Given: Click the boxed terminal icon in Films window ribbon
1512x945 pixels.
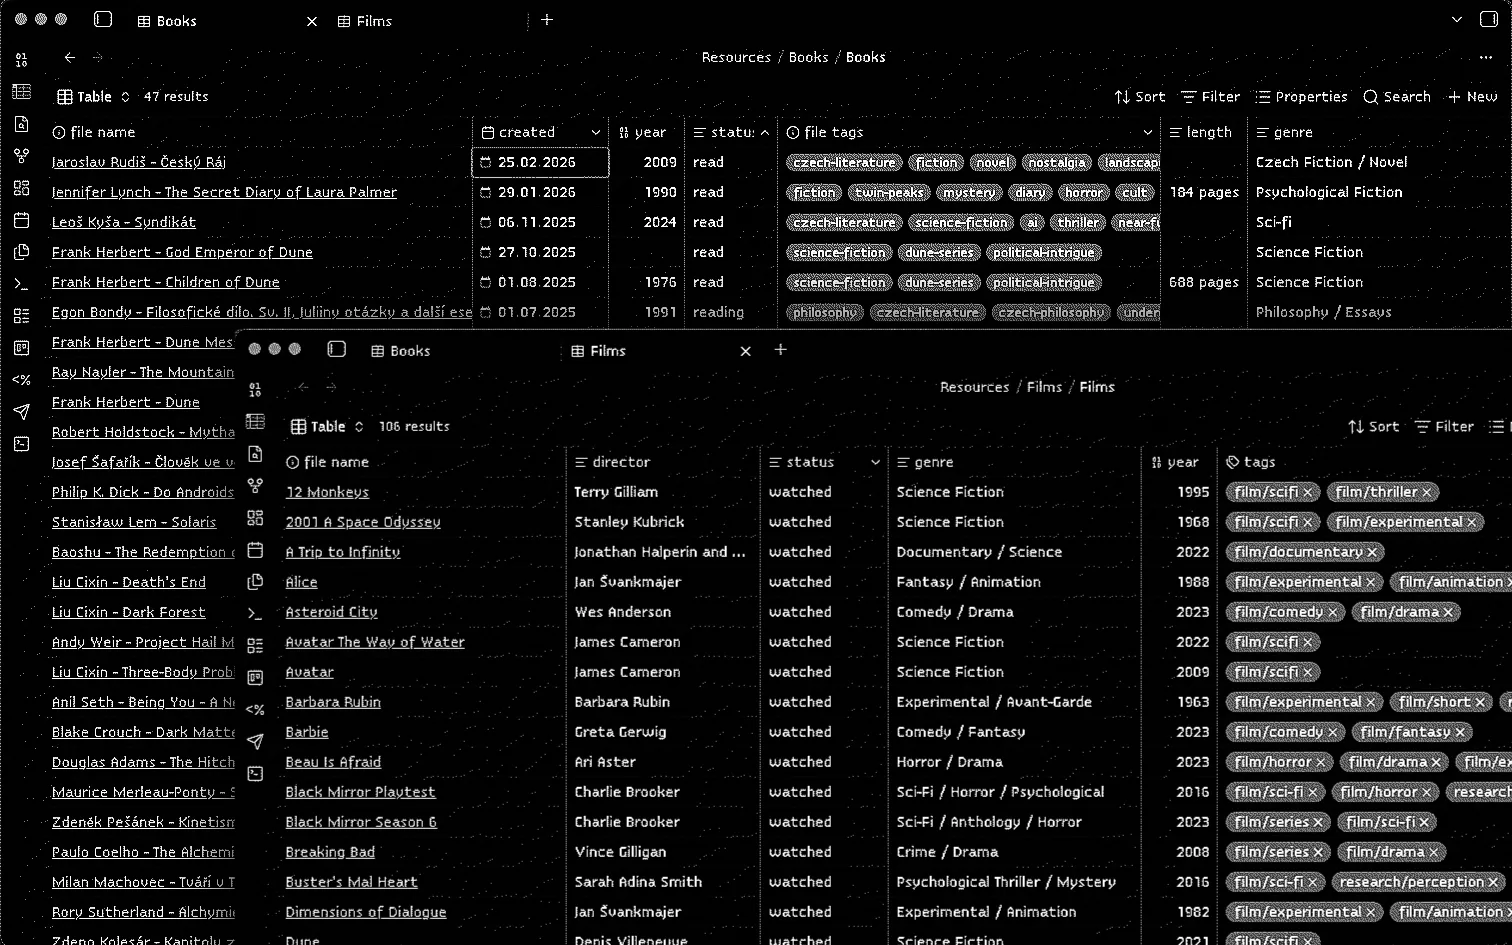Looking at the screenshot, I should (255, 774).
